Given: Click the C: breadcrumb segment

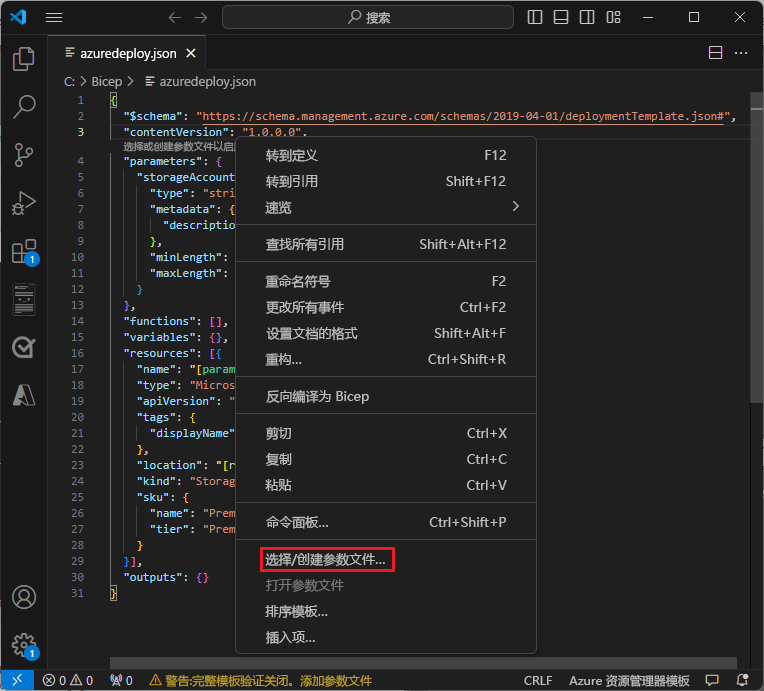Looking at the screenshot, I should pos(69,81).
